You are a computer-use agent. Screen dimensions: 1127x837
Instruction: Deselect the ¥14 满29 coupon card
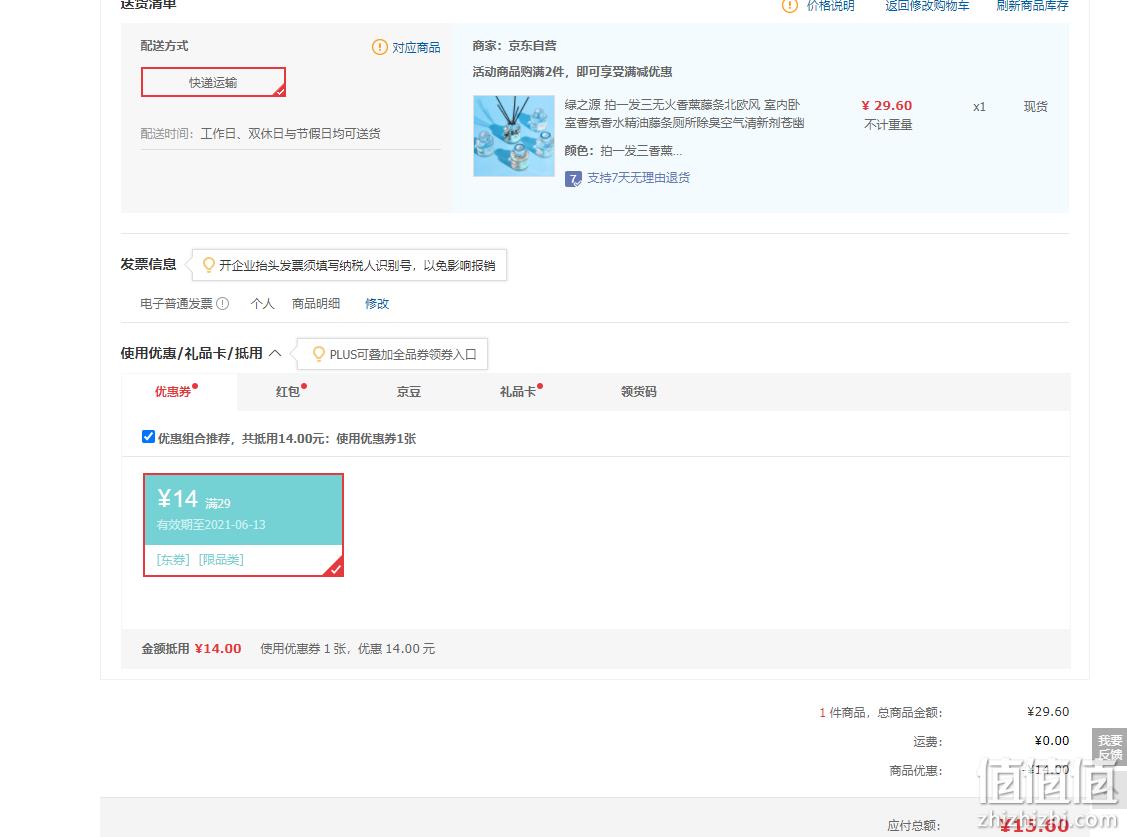(244, 525)
